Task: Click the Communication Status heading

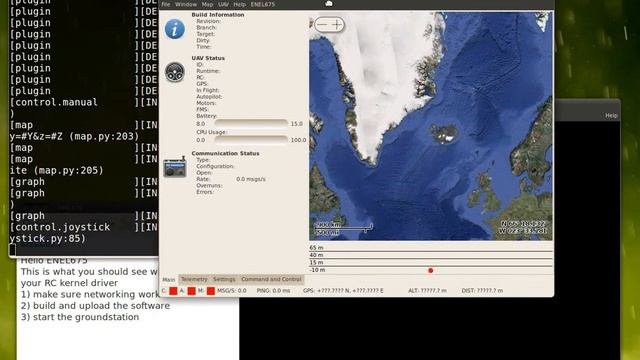Action: pyautogui.click(x=225, y=153)
